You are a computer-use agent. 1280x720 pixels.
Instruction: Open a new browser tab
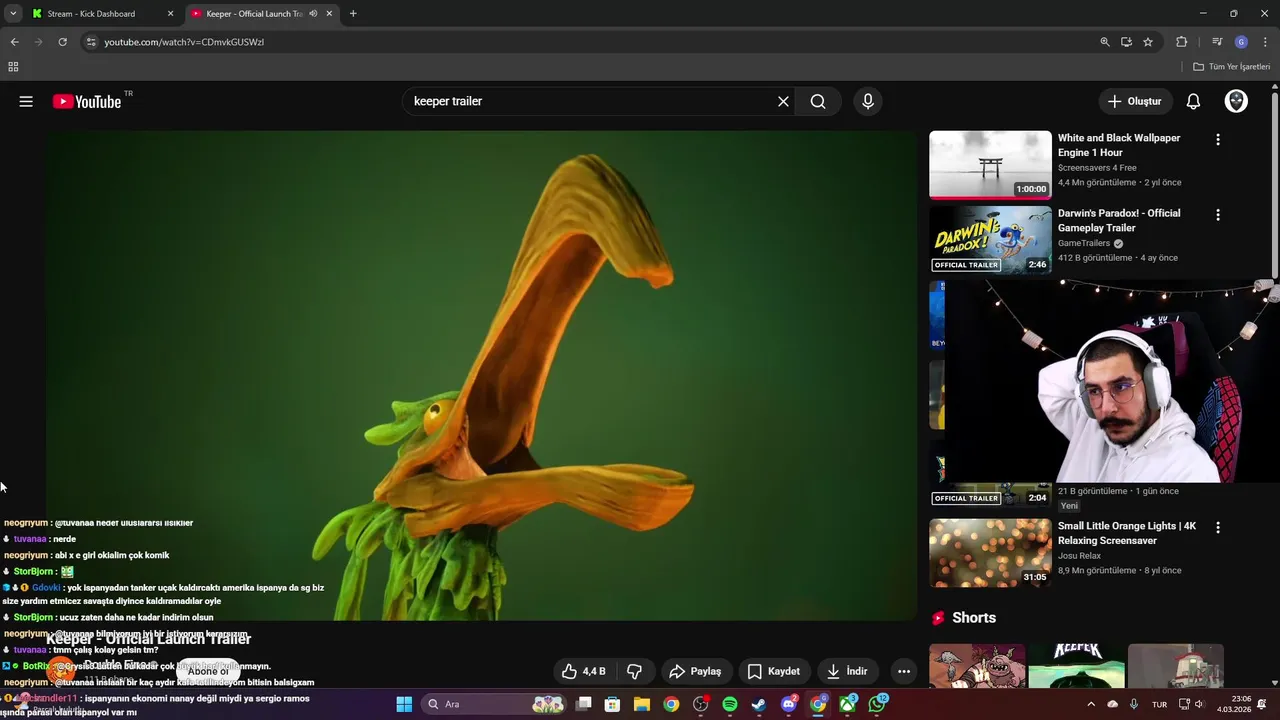pos(353,14)
